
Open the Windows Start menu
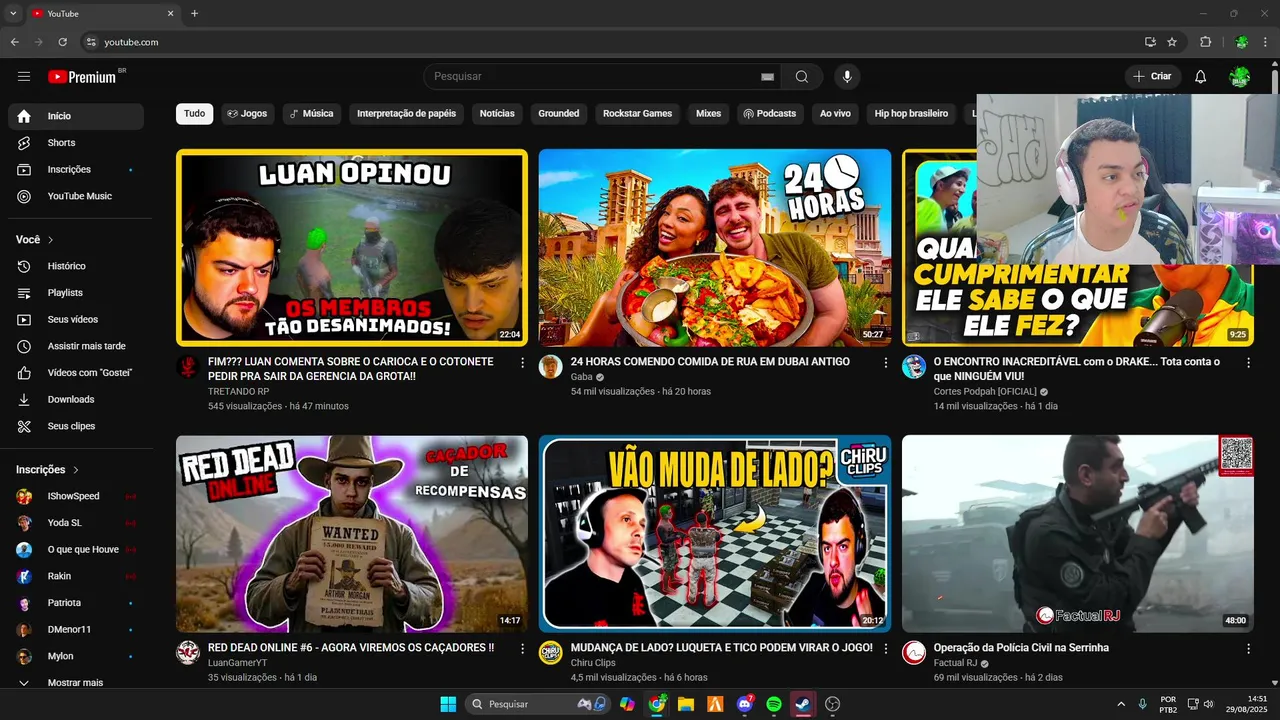point(448,704)
